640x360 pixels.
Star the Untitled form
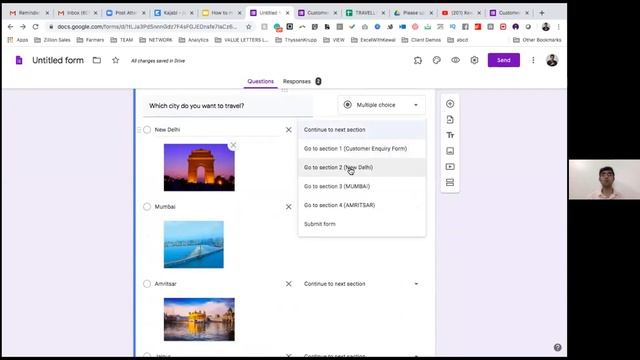point(116,60)
